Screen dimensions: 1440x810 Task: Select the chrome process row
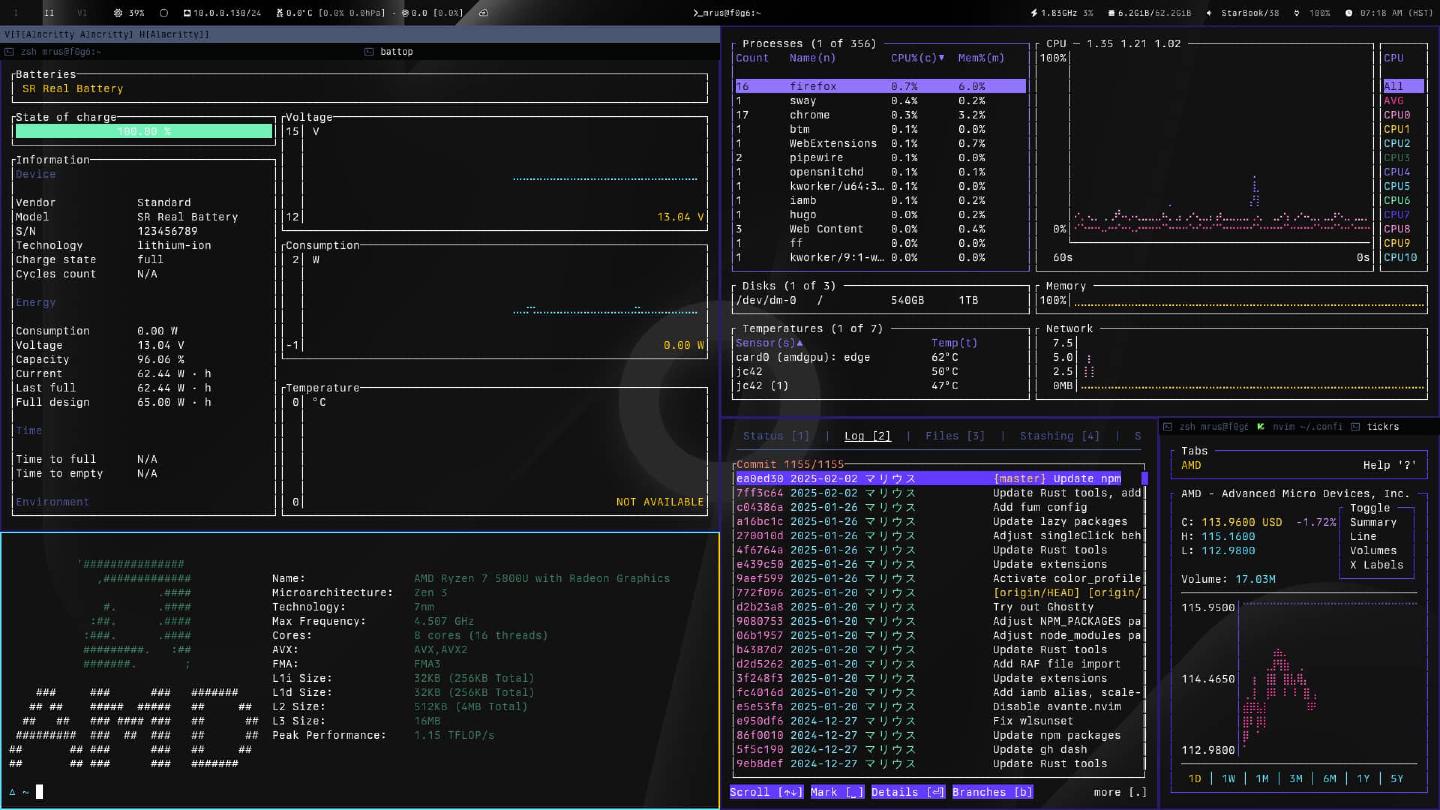point(880,115)
